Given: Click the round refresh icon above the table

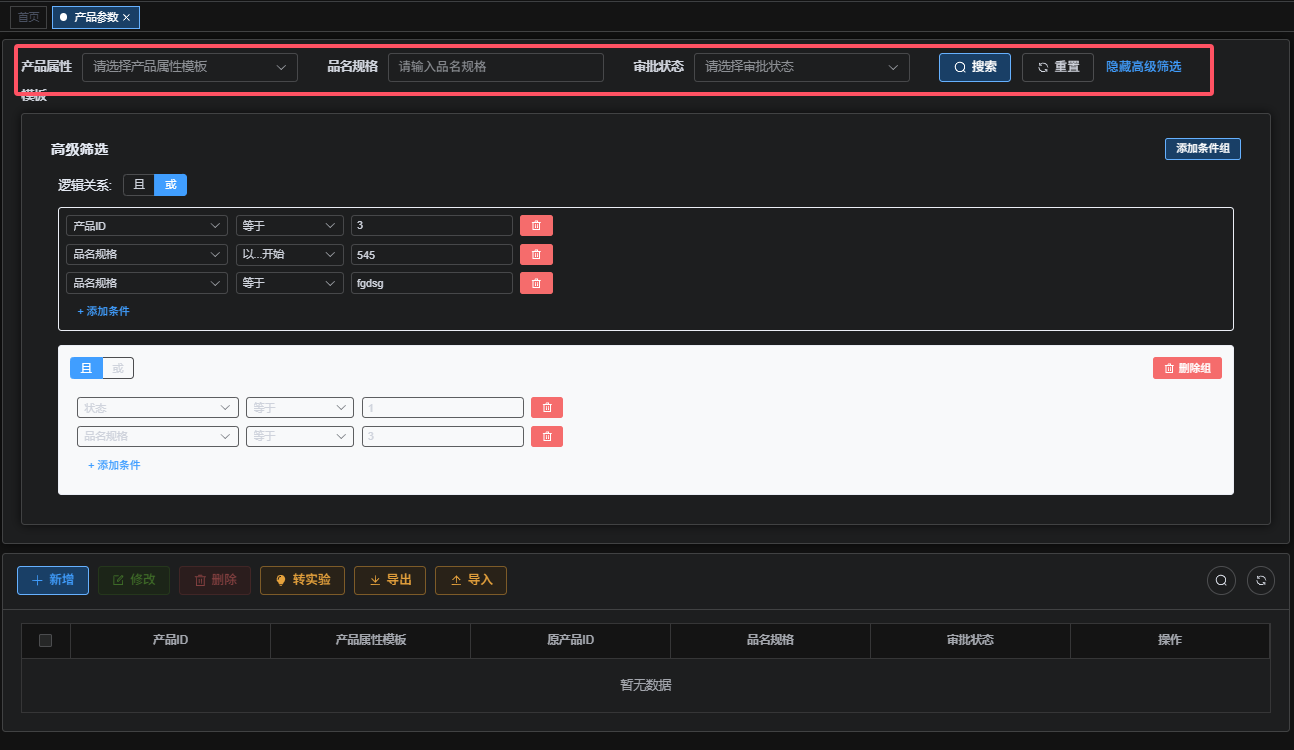Looking at the screenshot, I should (x=1261, y=580).
